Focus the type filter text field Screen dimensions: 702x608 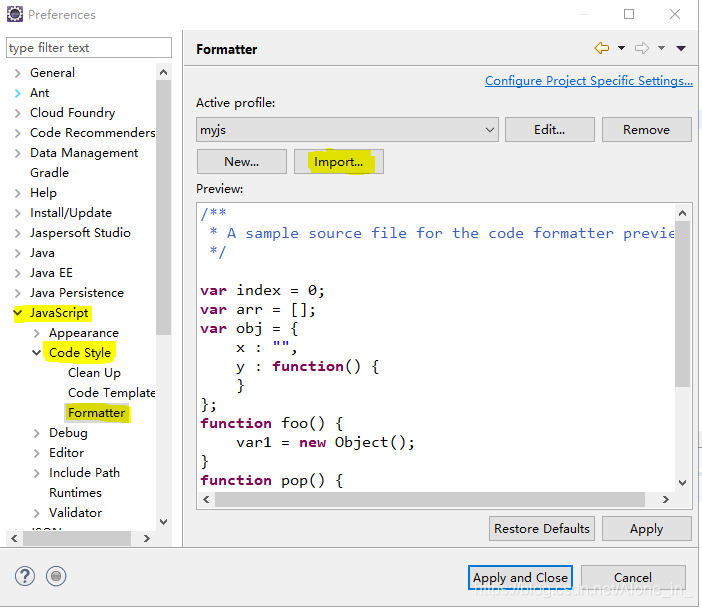coord(89,47)
